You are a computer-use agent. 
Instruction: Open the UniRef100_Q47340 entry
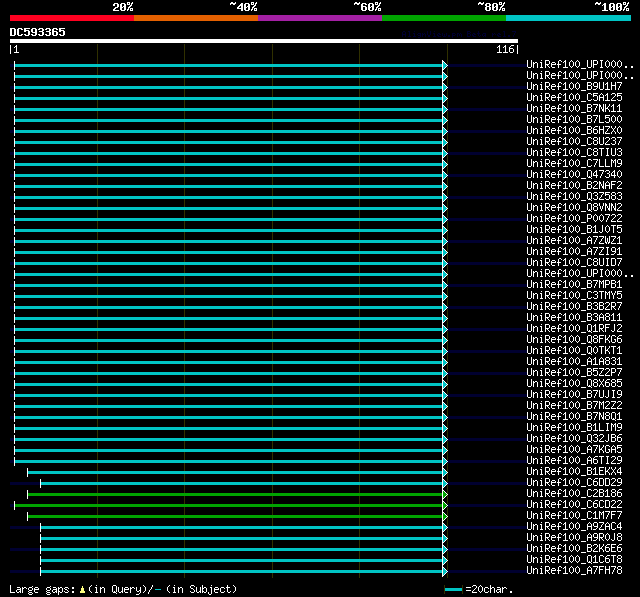[574, 175]
